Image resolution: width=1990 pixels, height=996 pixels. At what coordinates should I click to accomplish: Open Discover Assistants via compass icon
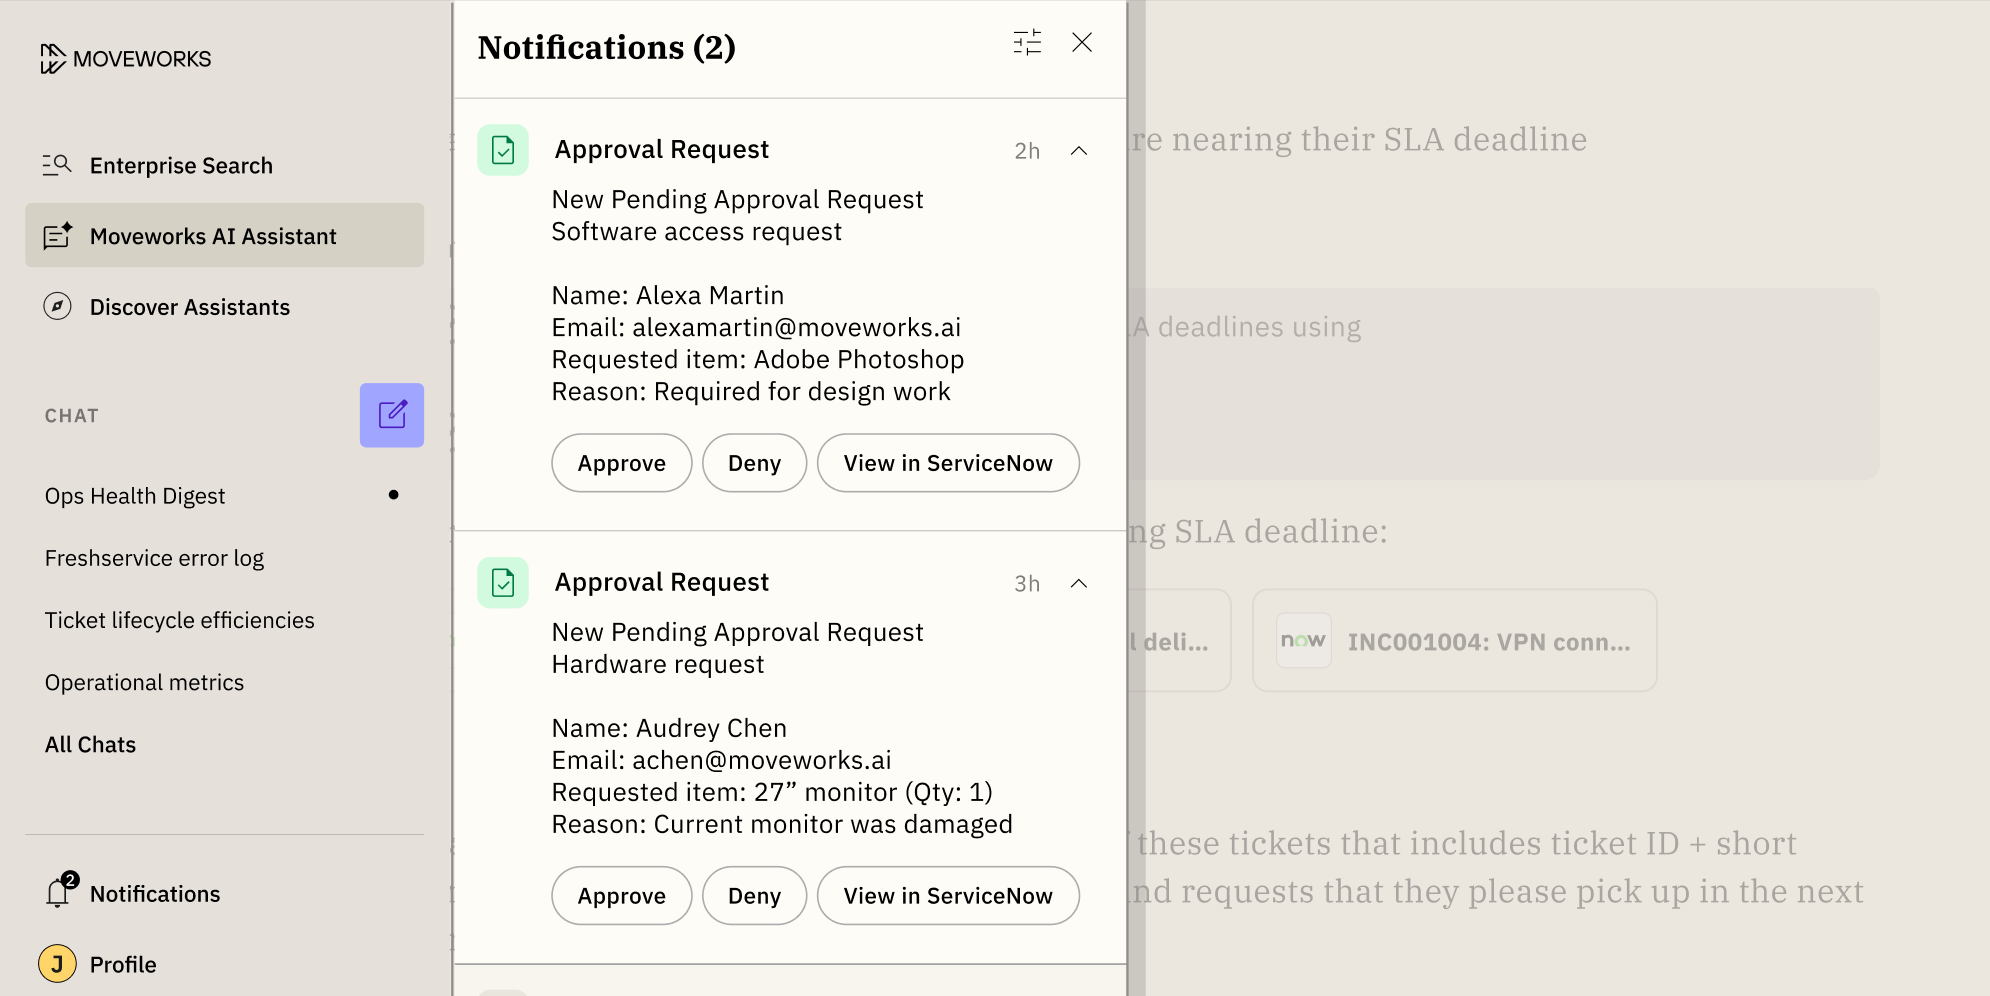56,307
